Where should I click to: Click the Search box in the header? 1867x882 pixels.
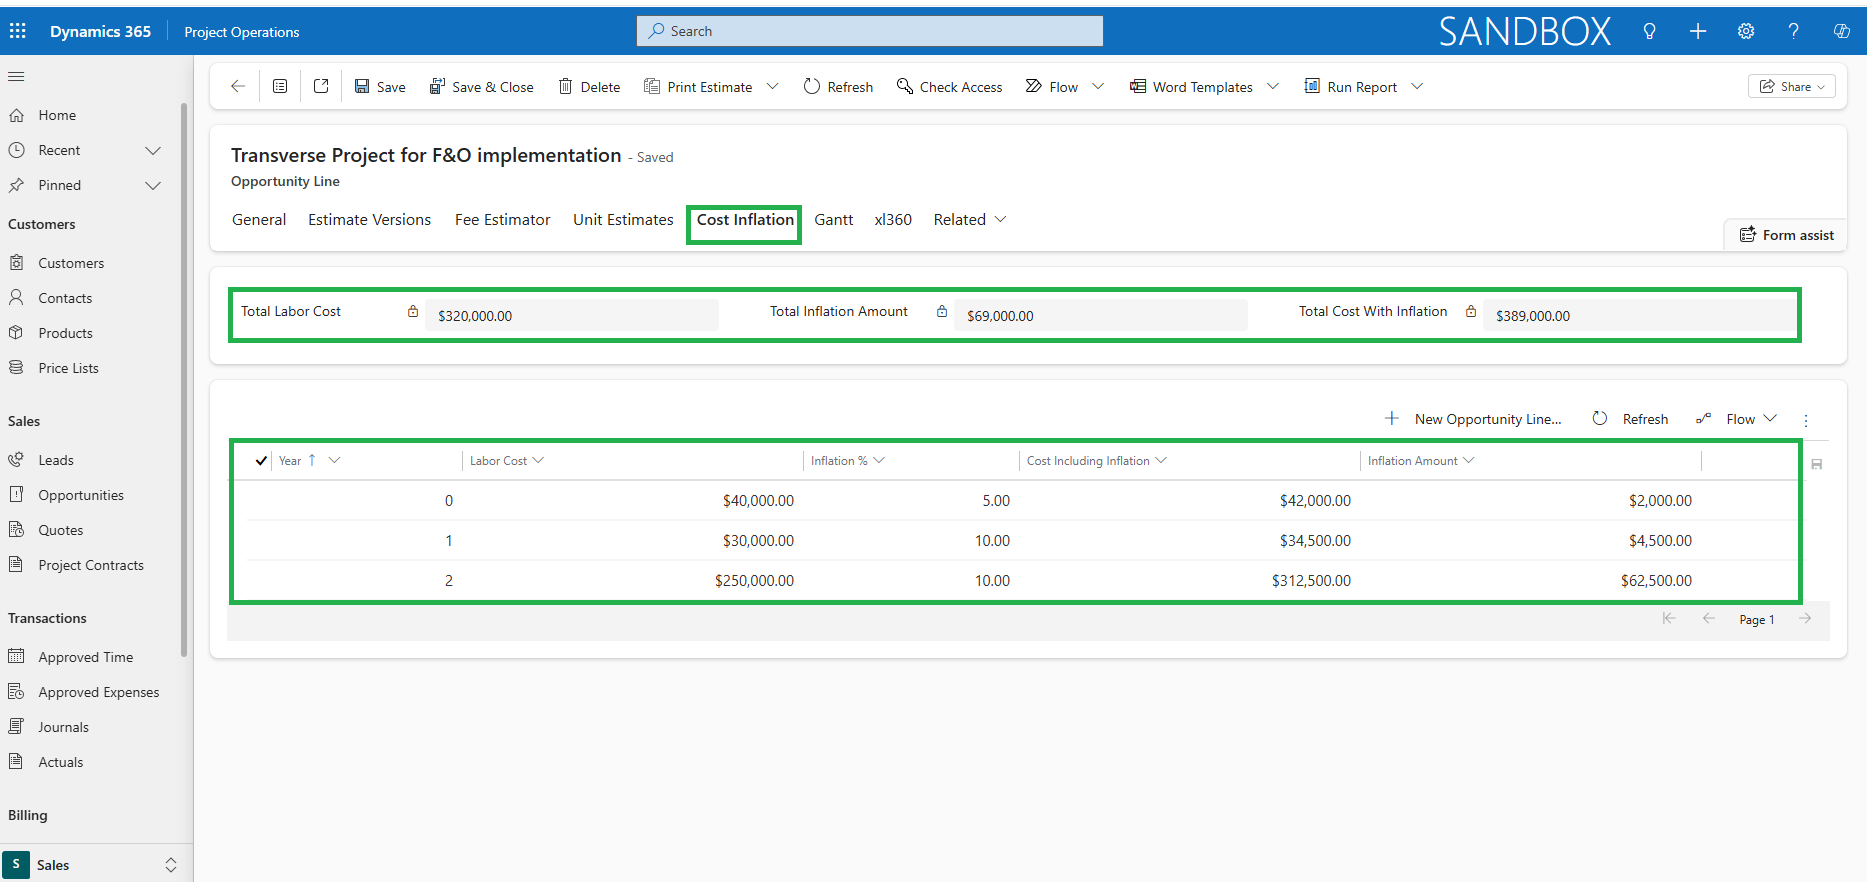click(x=869, y=31)
